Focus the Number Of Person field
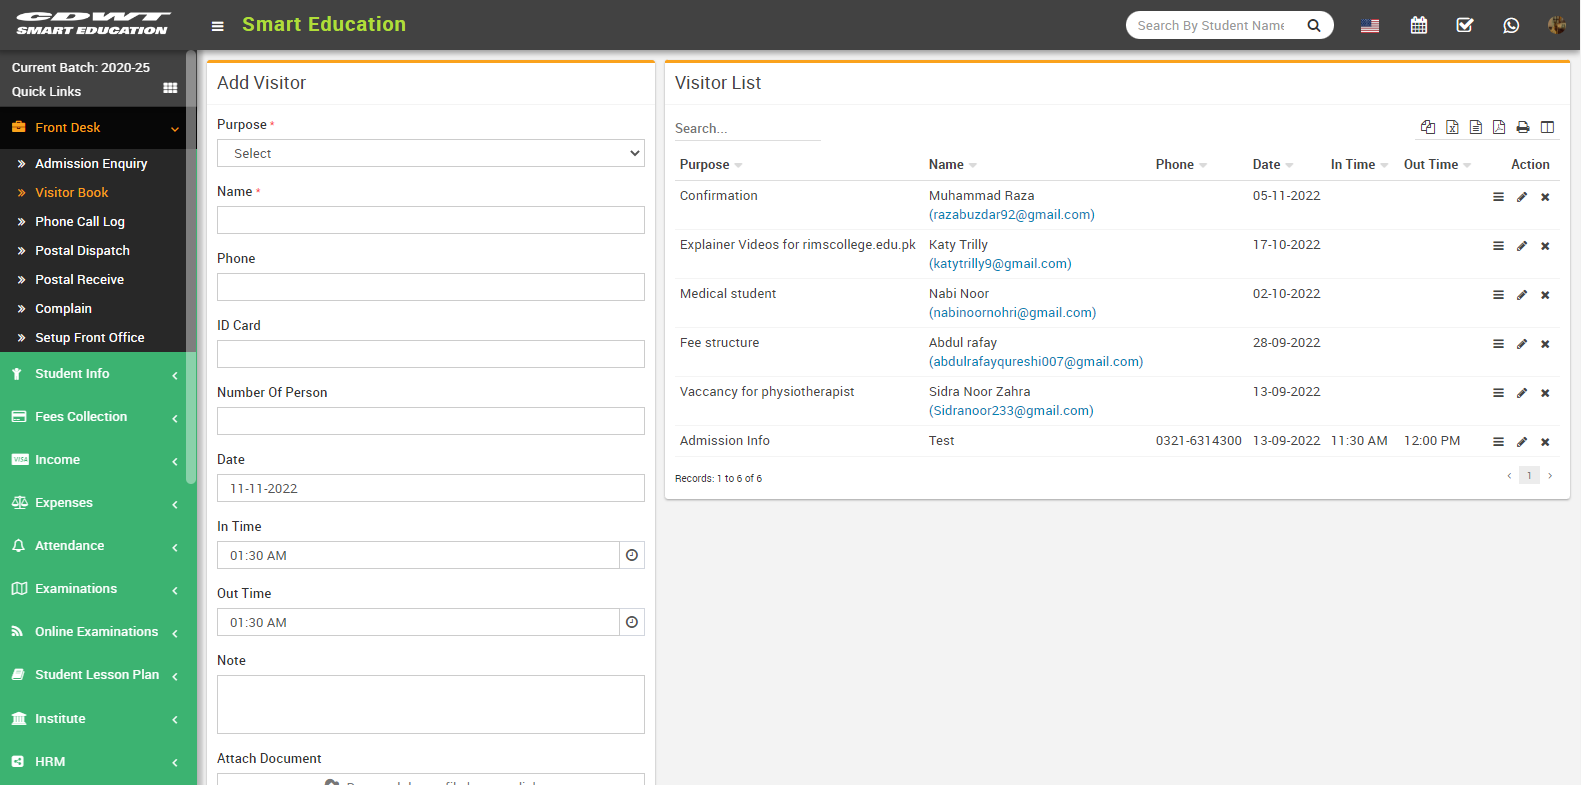The height and width of the screenshot is (785, 1581). click(431, 421)
